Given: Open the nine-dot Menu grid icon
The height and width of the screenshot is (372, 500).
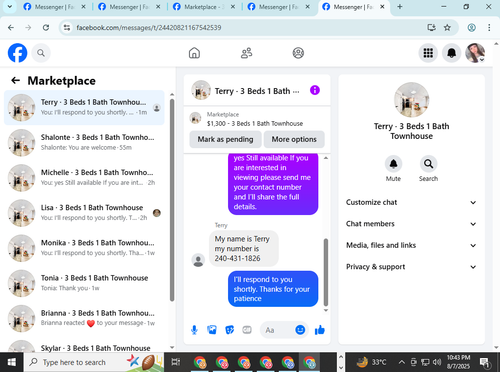Looking at the screenshot, I should click(x=428, y=53).
